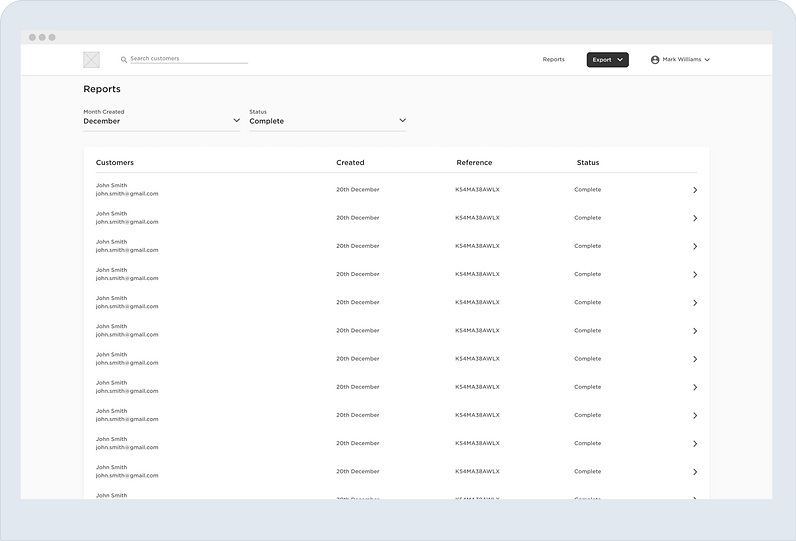Open the tenth table row's right chevron
The image size is (796, 541).
(695, 444)
